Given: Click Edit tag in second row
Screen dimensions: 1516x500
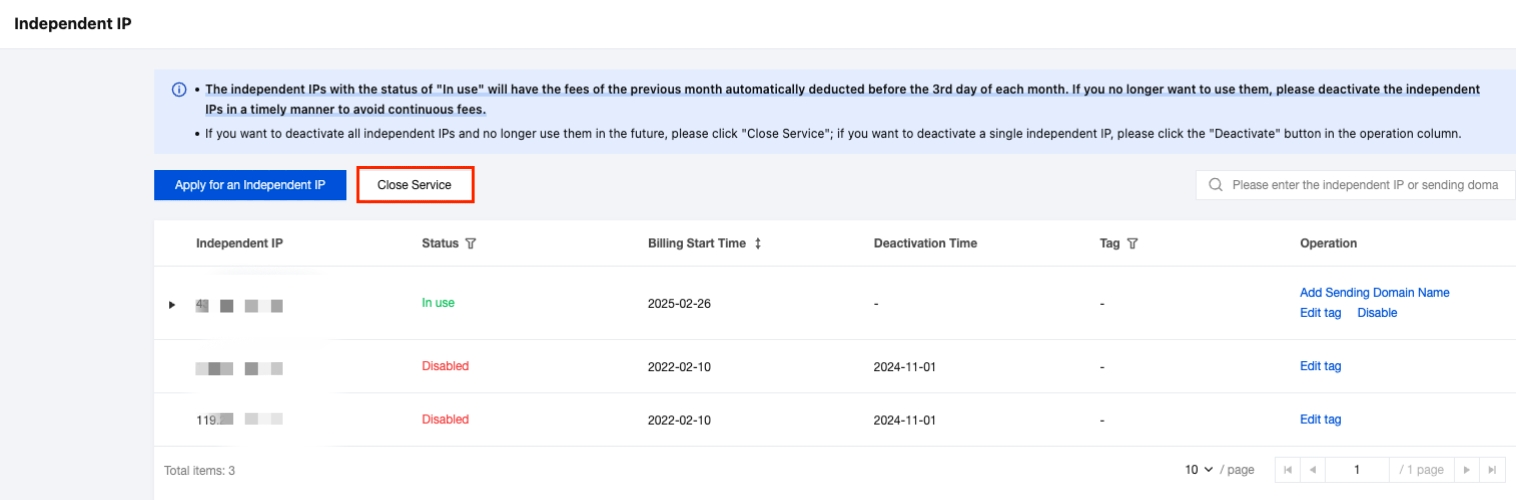Looking at the screenshot, I should (x=1320, y=366).
